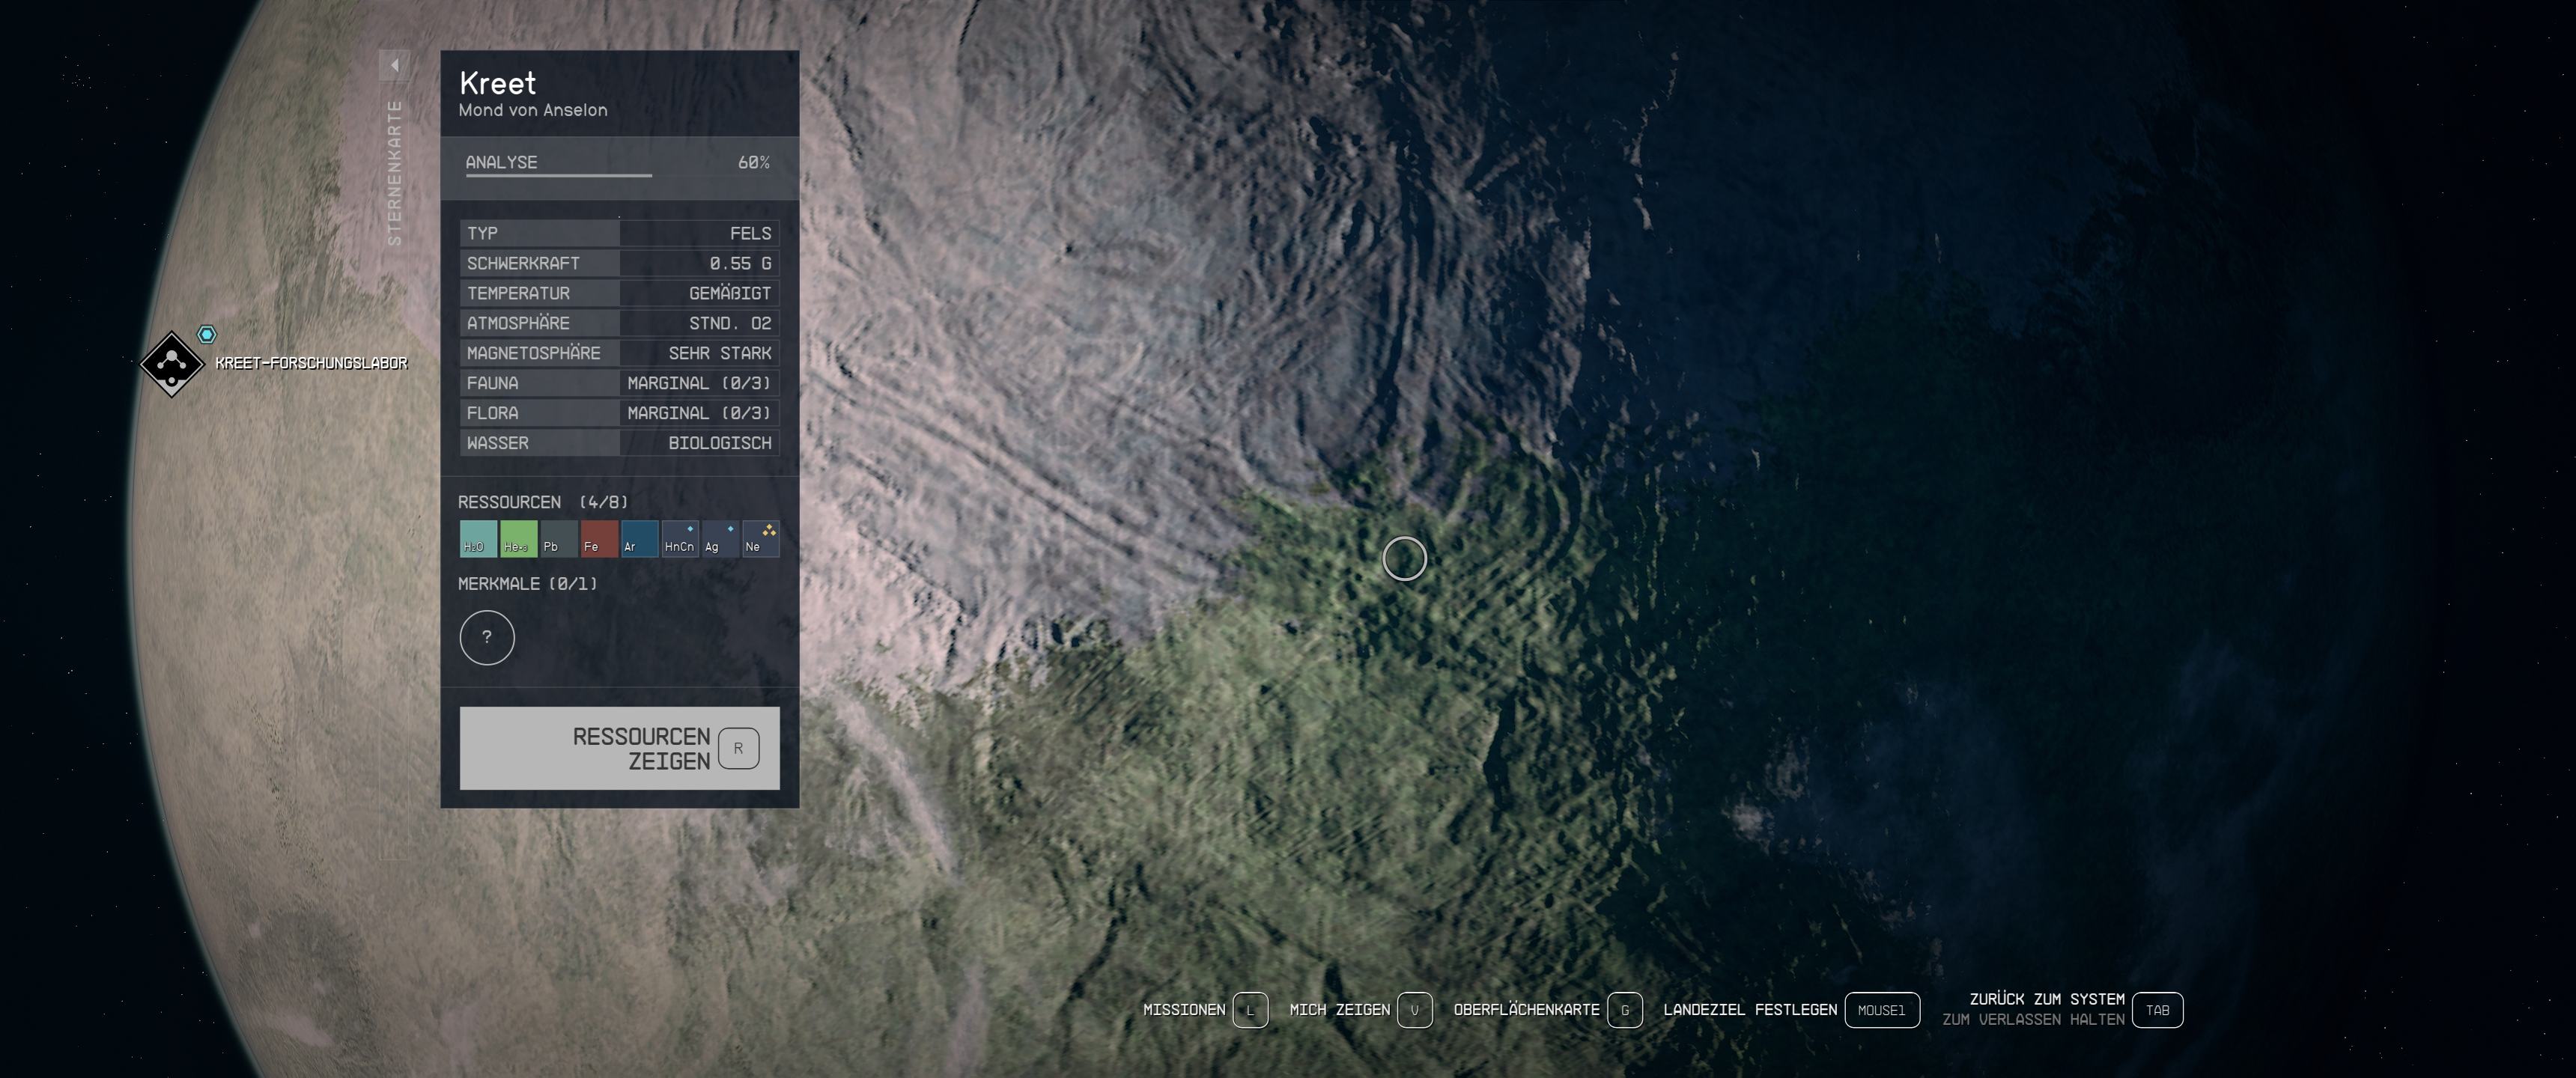
Task: Click the Merkmale (0/1) heading
Action: tap(528, 583)
